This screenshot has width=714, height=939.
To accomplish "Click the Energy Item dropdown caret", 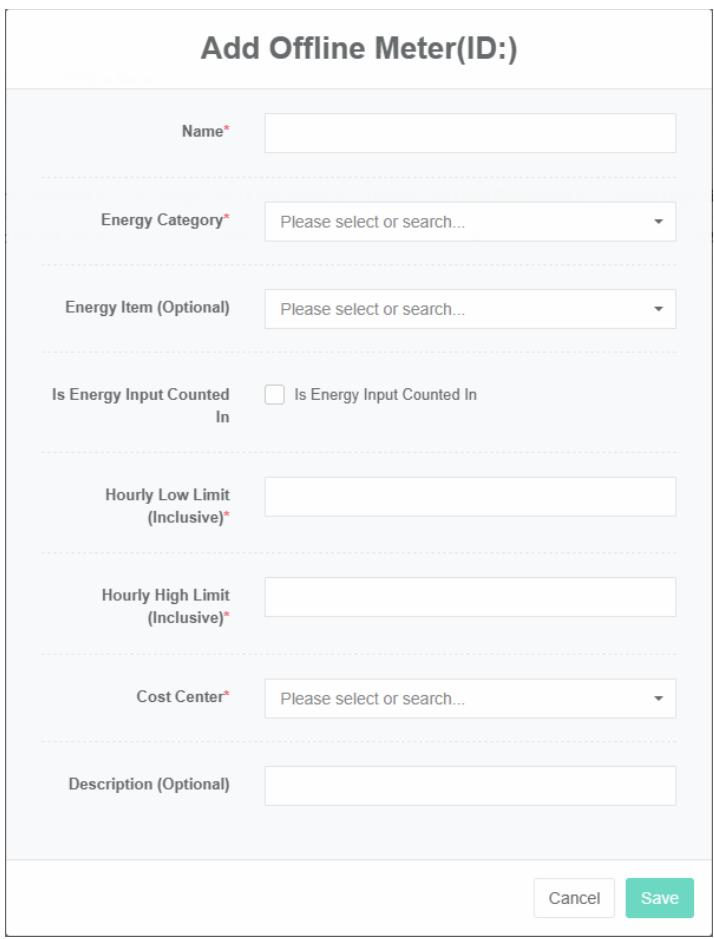I will click(658, 309).
